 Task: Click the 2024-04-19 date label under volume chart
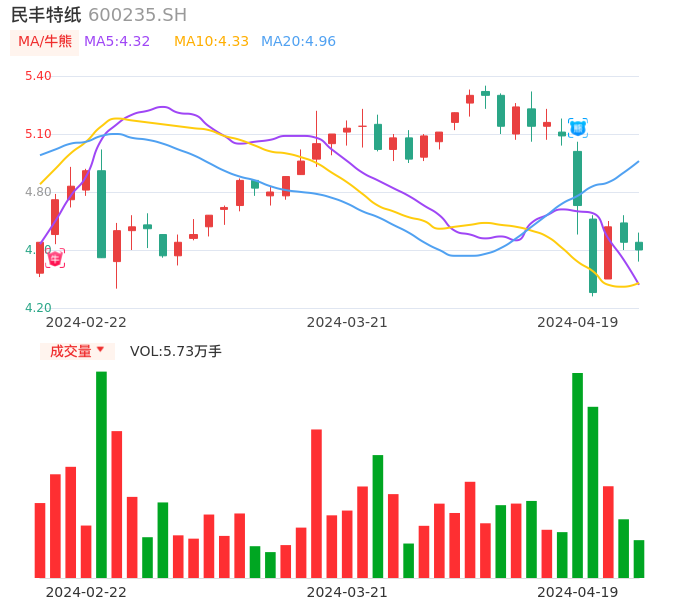click(578, 592)
